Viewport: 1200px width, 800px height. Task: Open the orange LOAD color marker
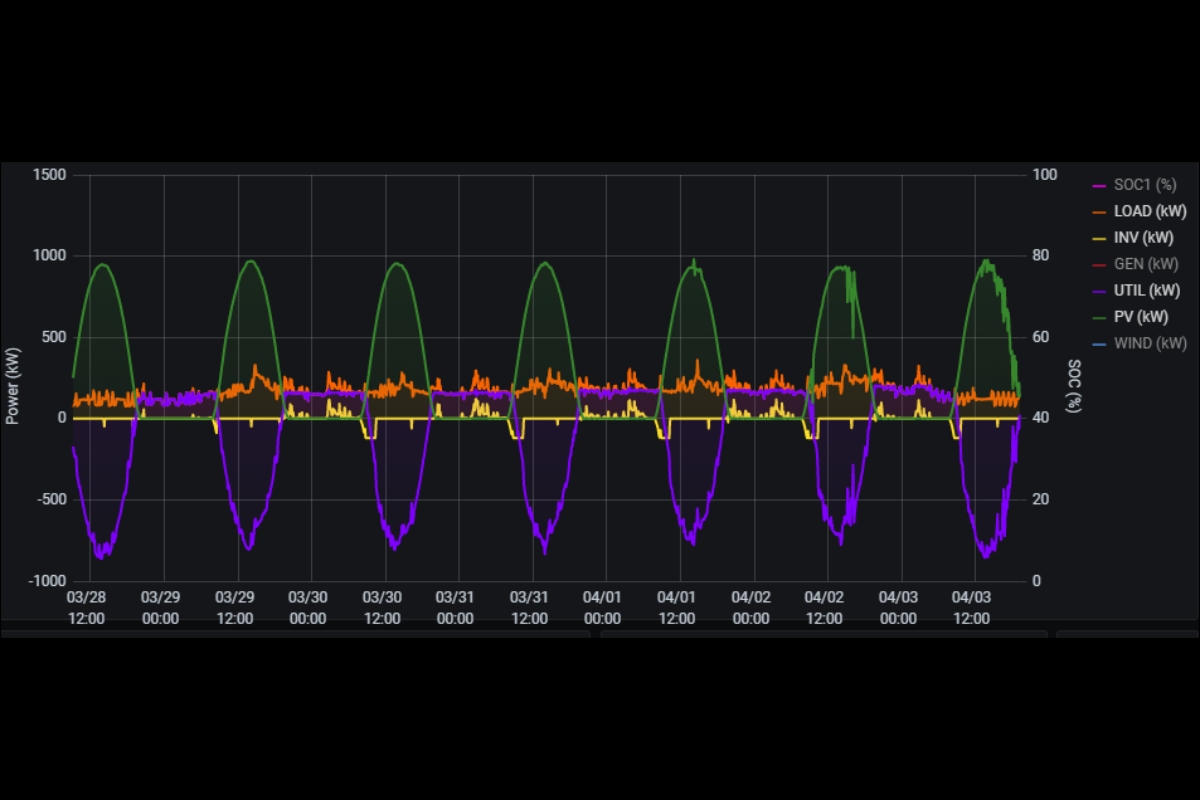[1100, 212]
